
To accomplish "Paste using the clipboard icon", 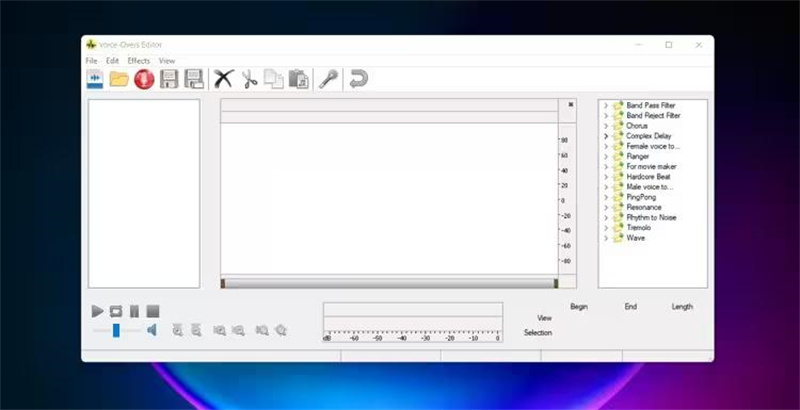I will click(x=299, y=79).
